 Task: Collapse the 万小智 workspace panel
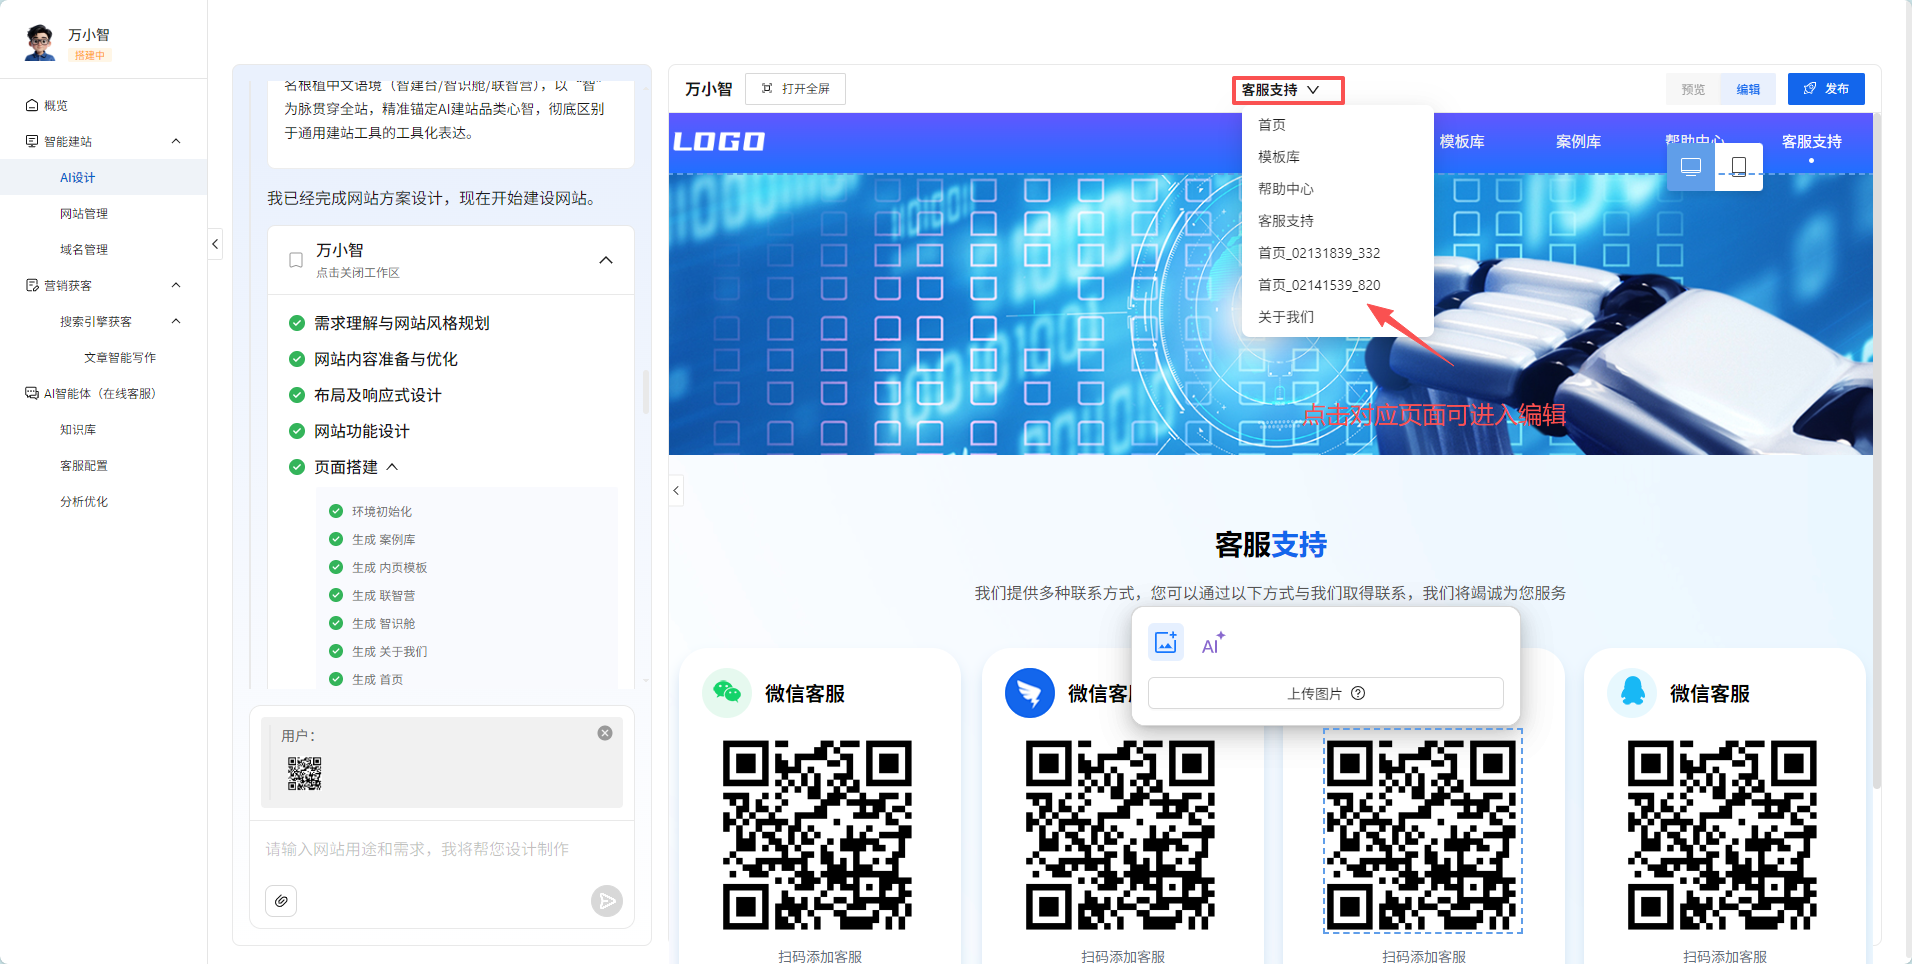(605, 260)
